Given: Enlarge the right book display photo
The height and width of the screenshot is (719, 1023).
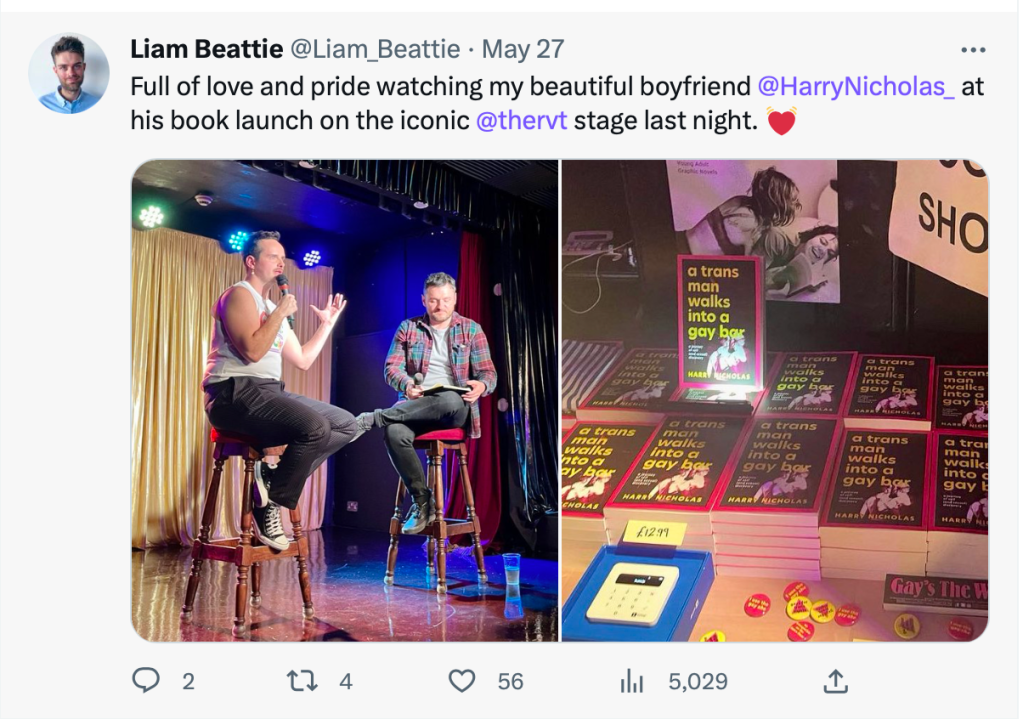Looking at the screenshot, I should pyautogui.click(x=774, y=400).
